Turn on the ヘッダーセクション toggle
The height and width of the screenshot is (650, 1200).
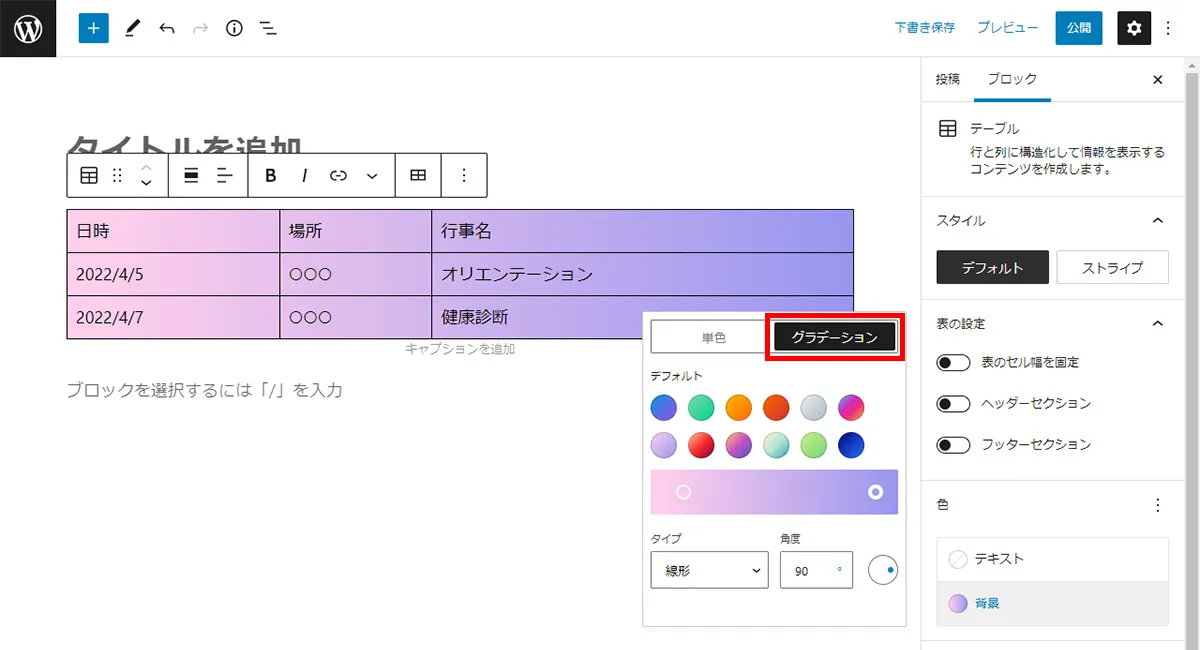952,403
